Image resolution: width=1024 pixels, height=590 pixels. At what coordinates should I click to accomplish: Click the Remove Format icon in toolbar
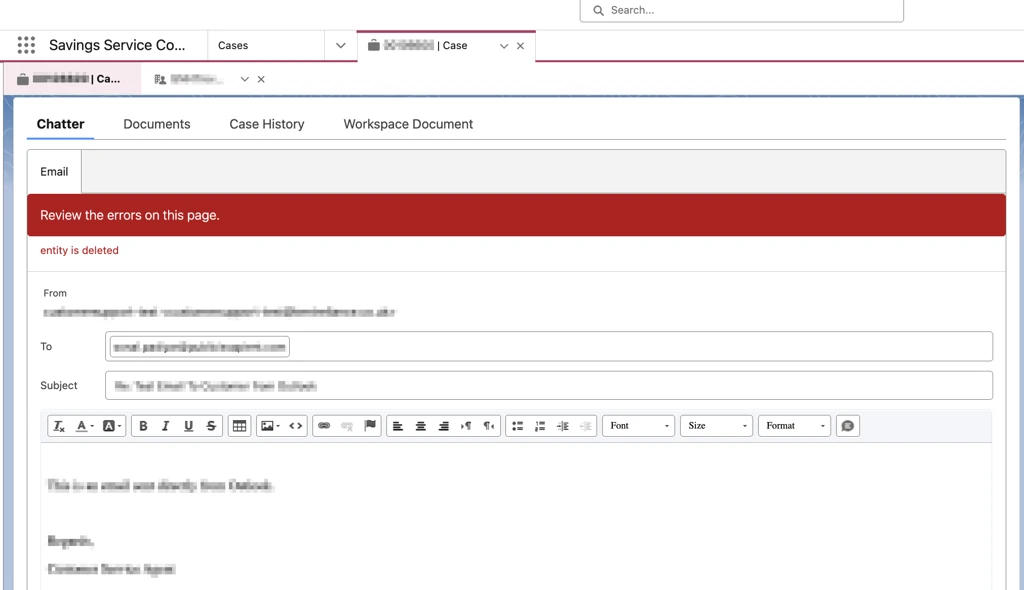59,426
